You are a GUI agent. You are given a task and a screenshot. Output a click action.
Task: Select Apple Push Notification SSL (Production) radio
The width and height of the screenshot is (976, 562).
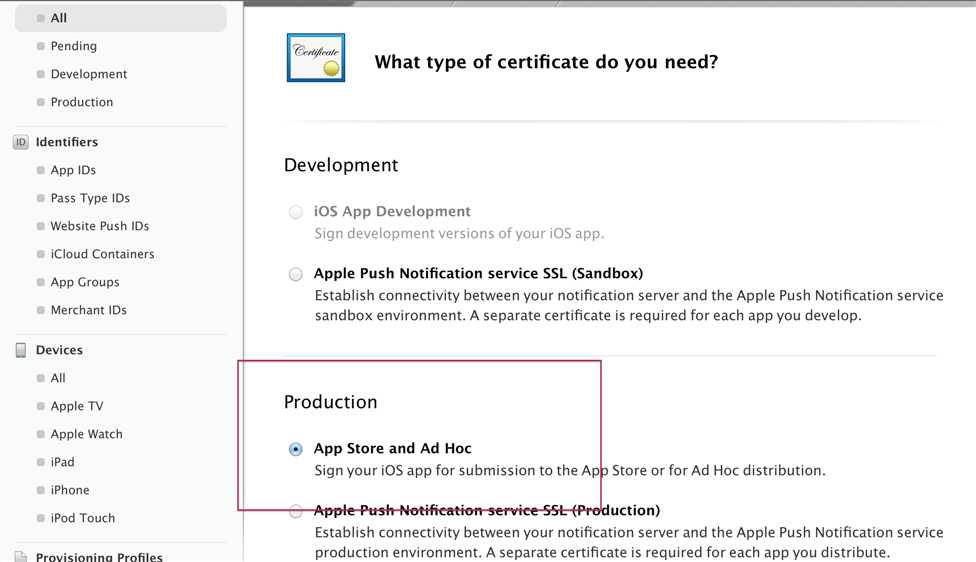[296, 512]
